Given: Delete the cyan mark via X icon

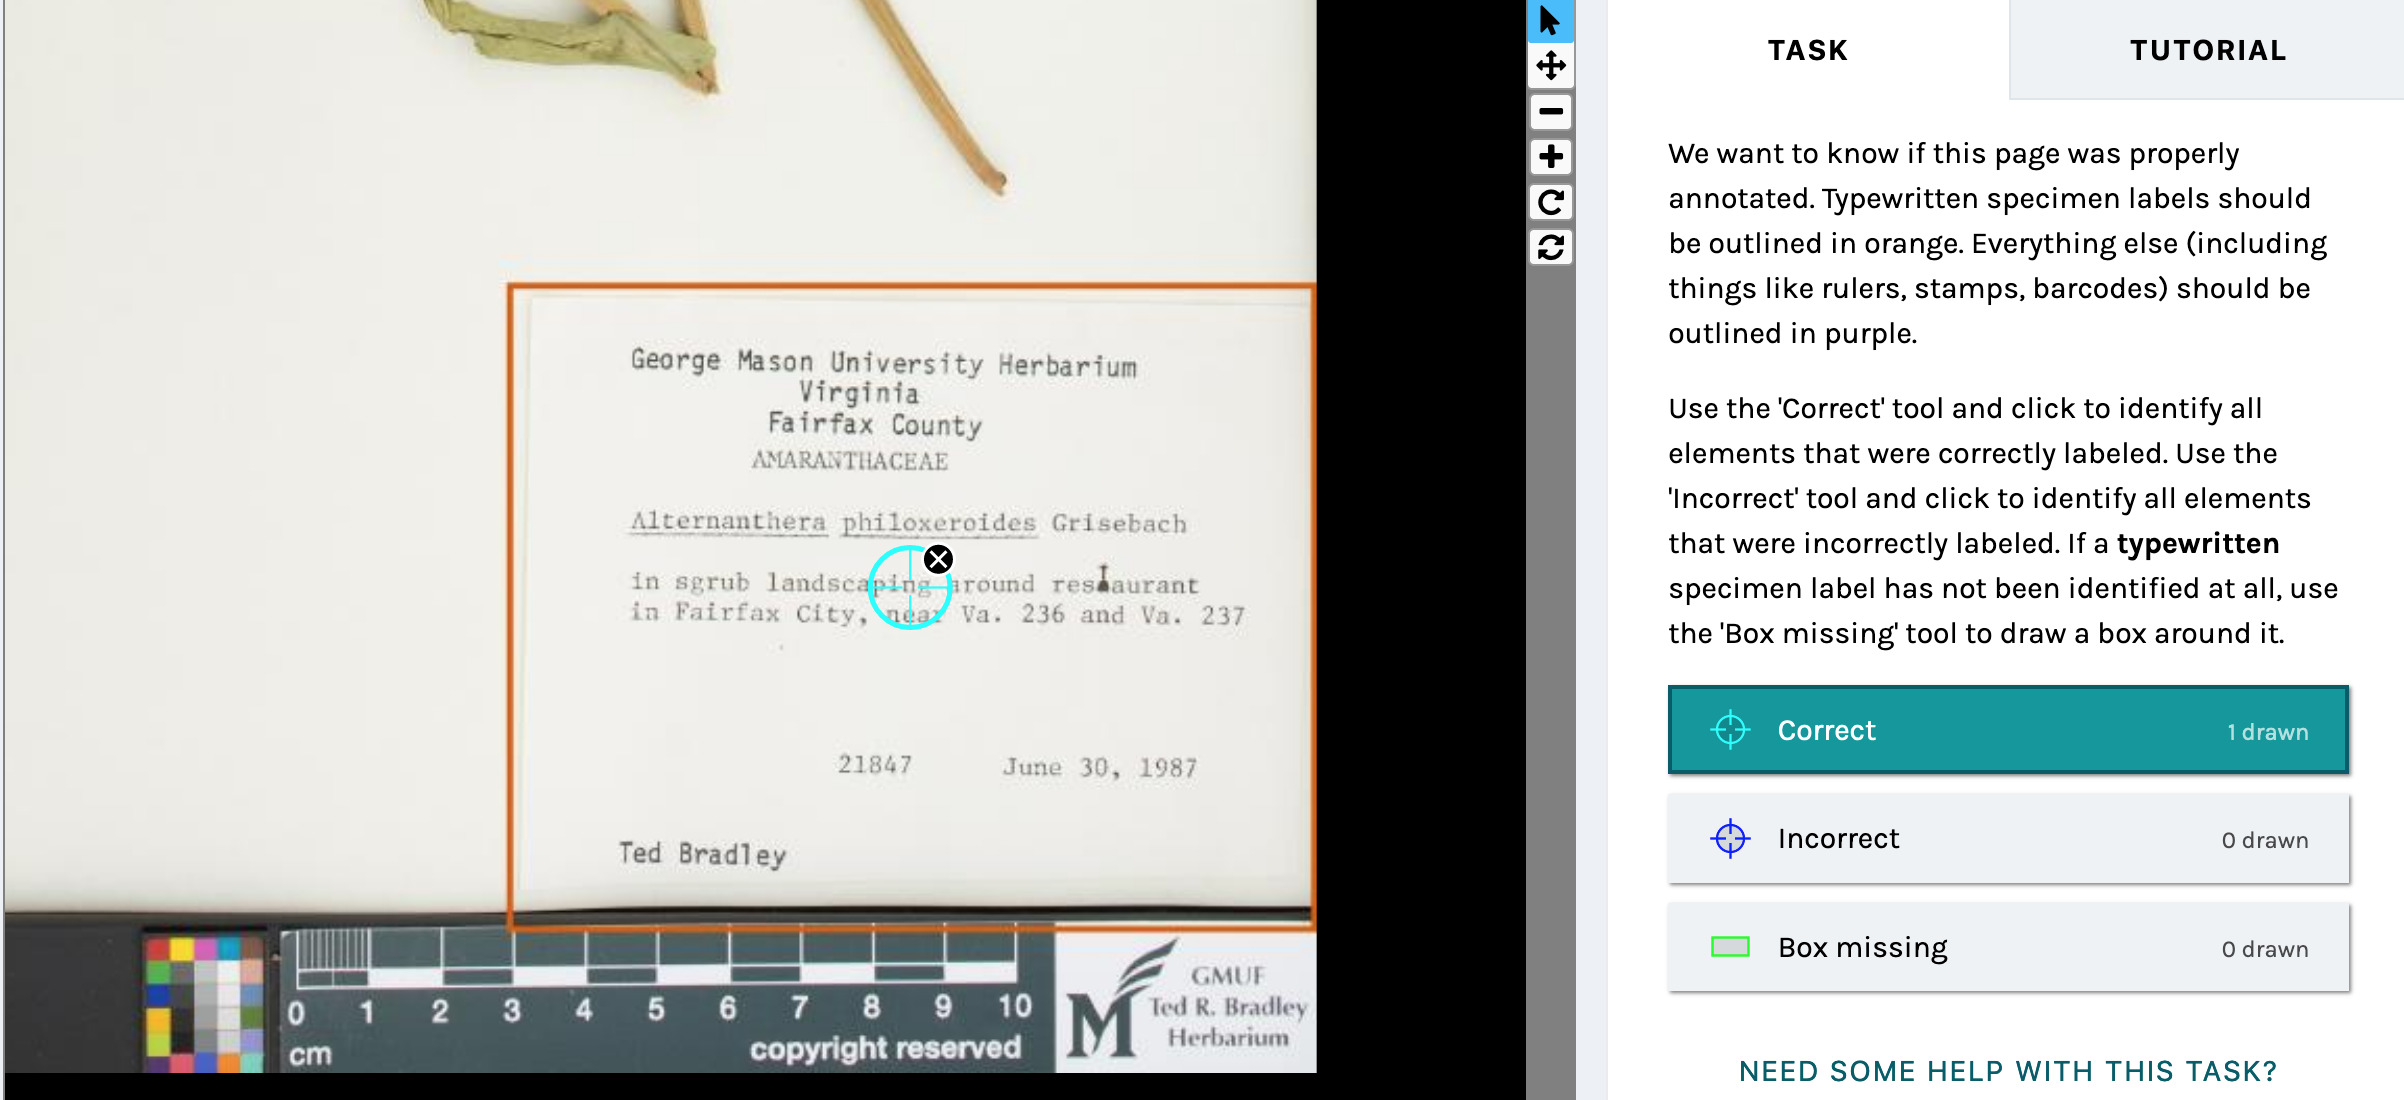Looking at the screenshot, I should [x=938, y=559].
